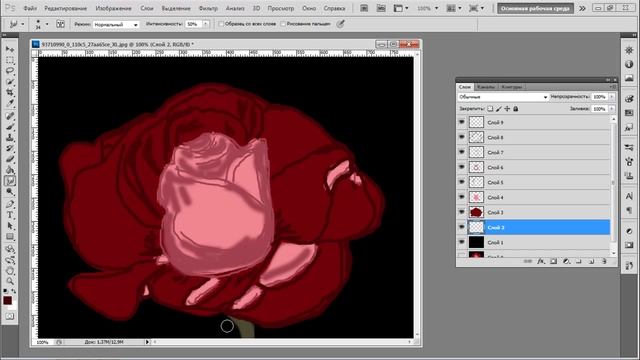Open the Изображение menu
The height and width of the screenshot is (360, 640).
(113, 8)
